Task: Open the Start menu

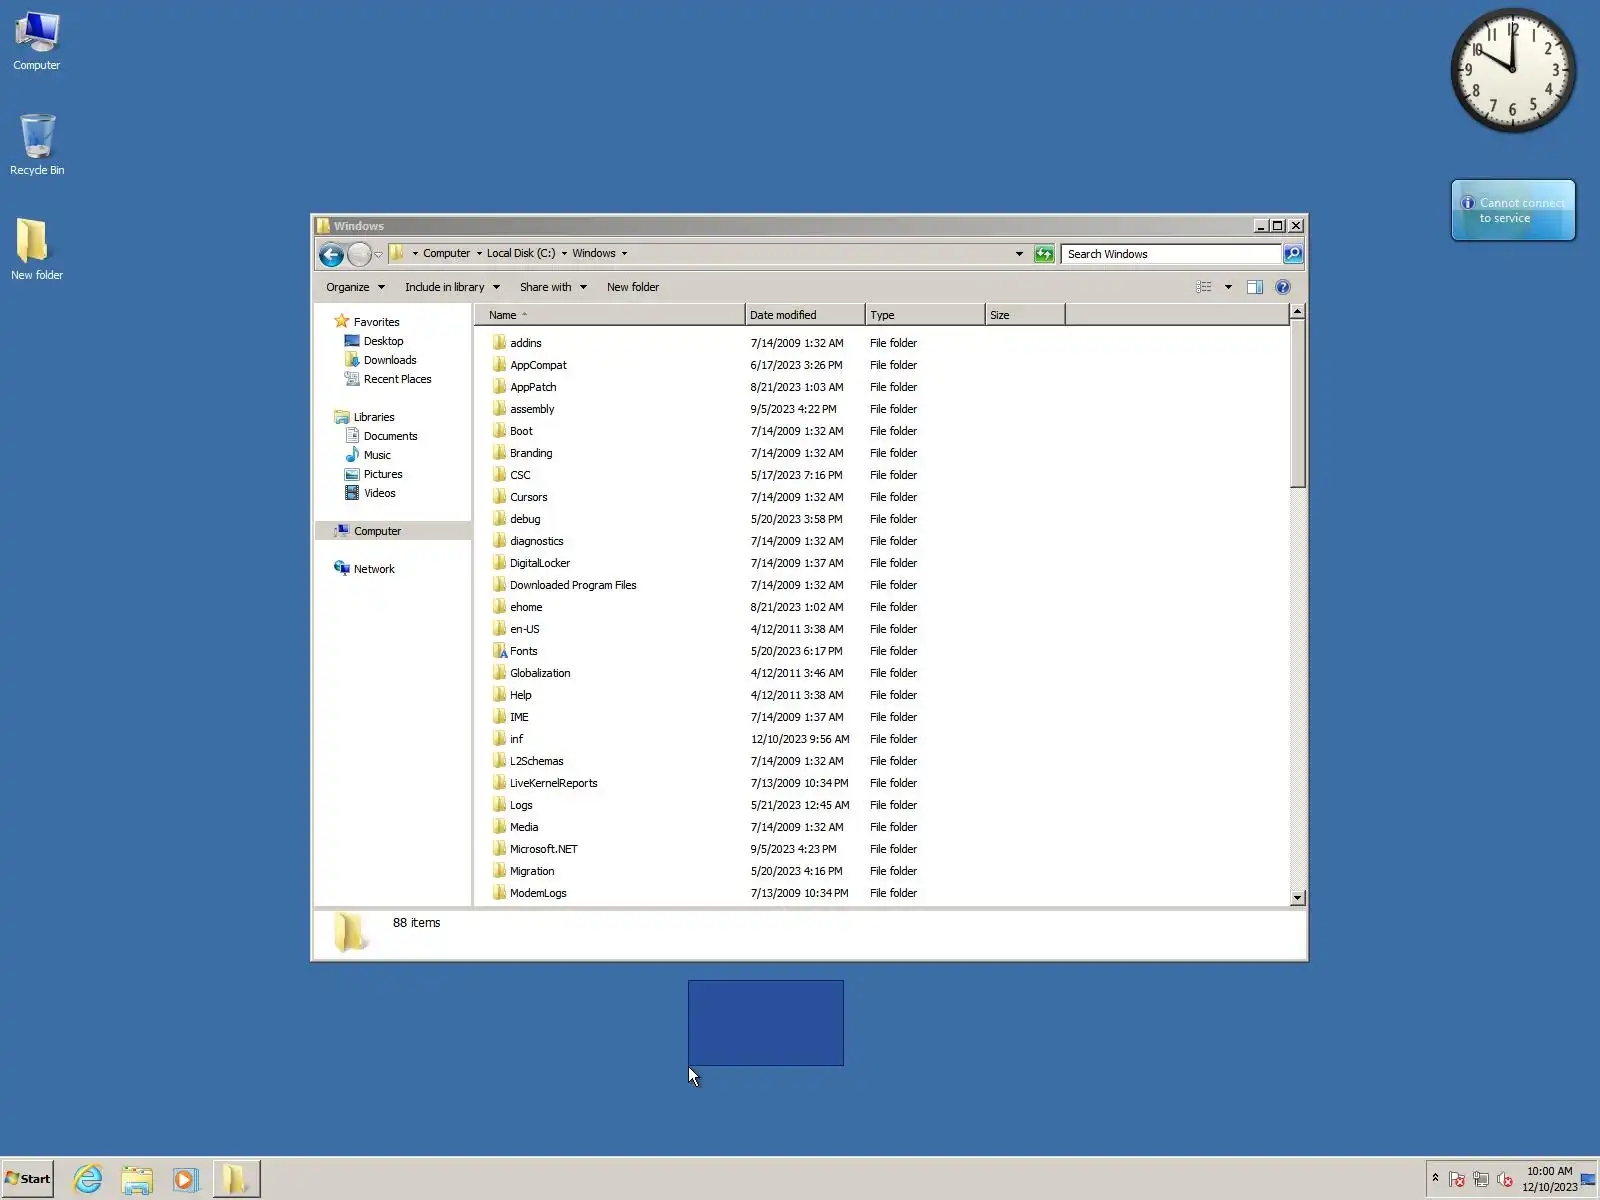Action: 28,1179
